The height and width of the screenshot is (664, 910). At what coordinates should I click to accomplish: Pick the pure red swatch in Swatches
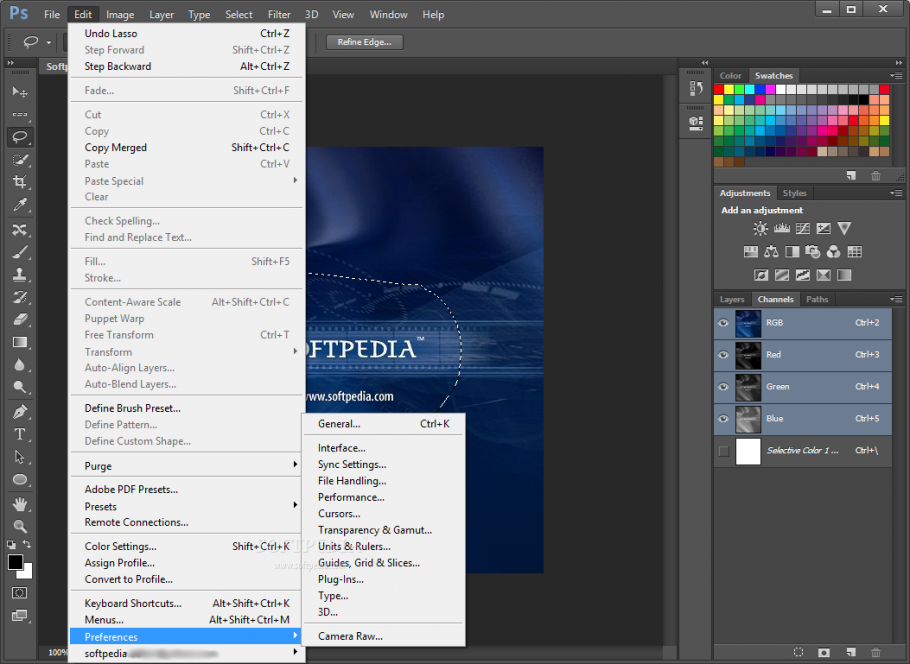point(719,89)
